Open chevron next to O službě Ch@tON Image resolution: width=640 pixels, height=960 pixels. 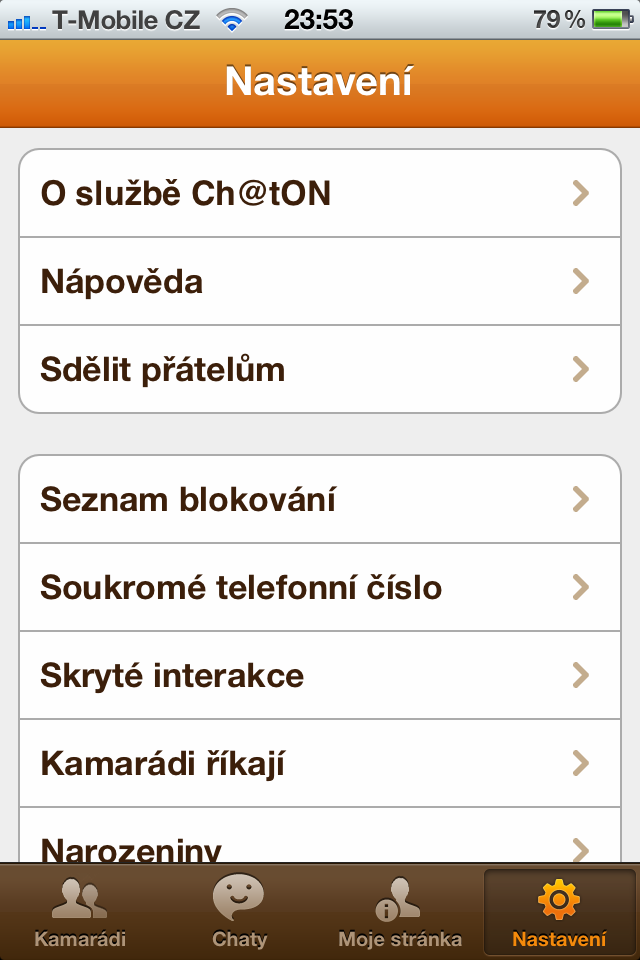581,194
